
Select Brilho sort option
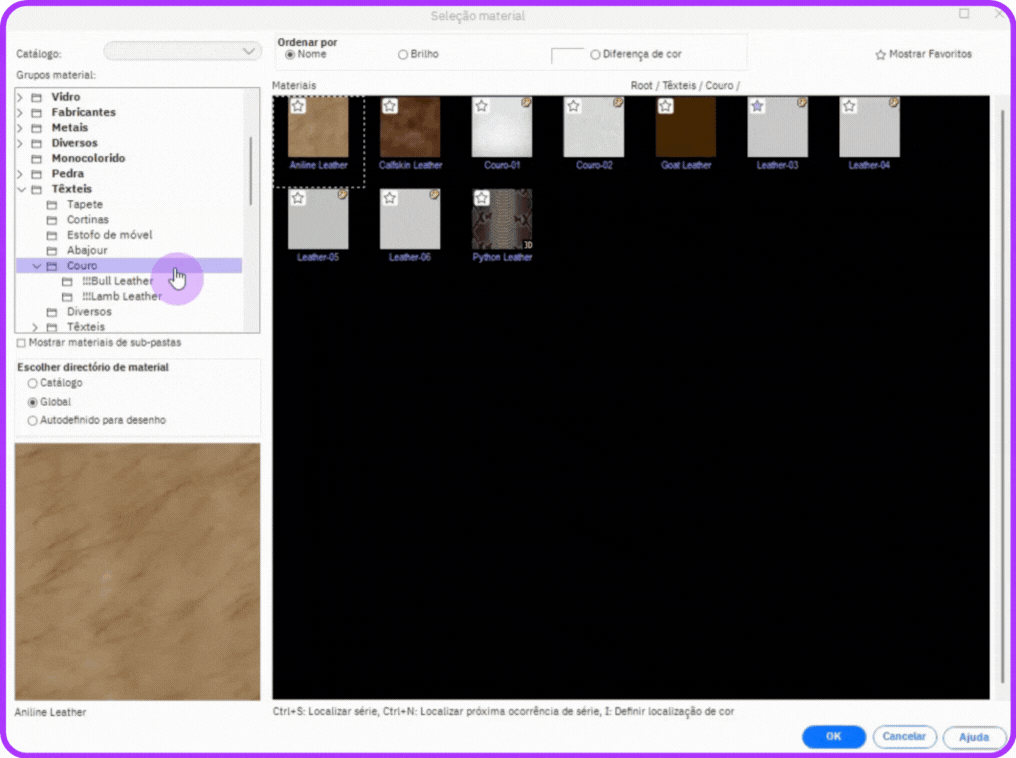click(403, 55)
